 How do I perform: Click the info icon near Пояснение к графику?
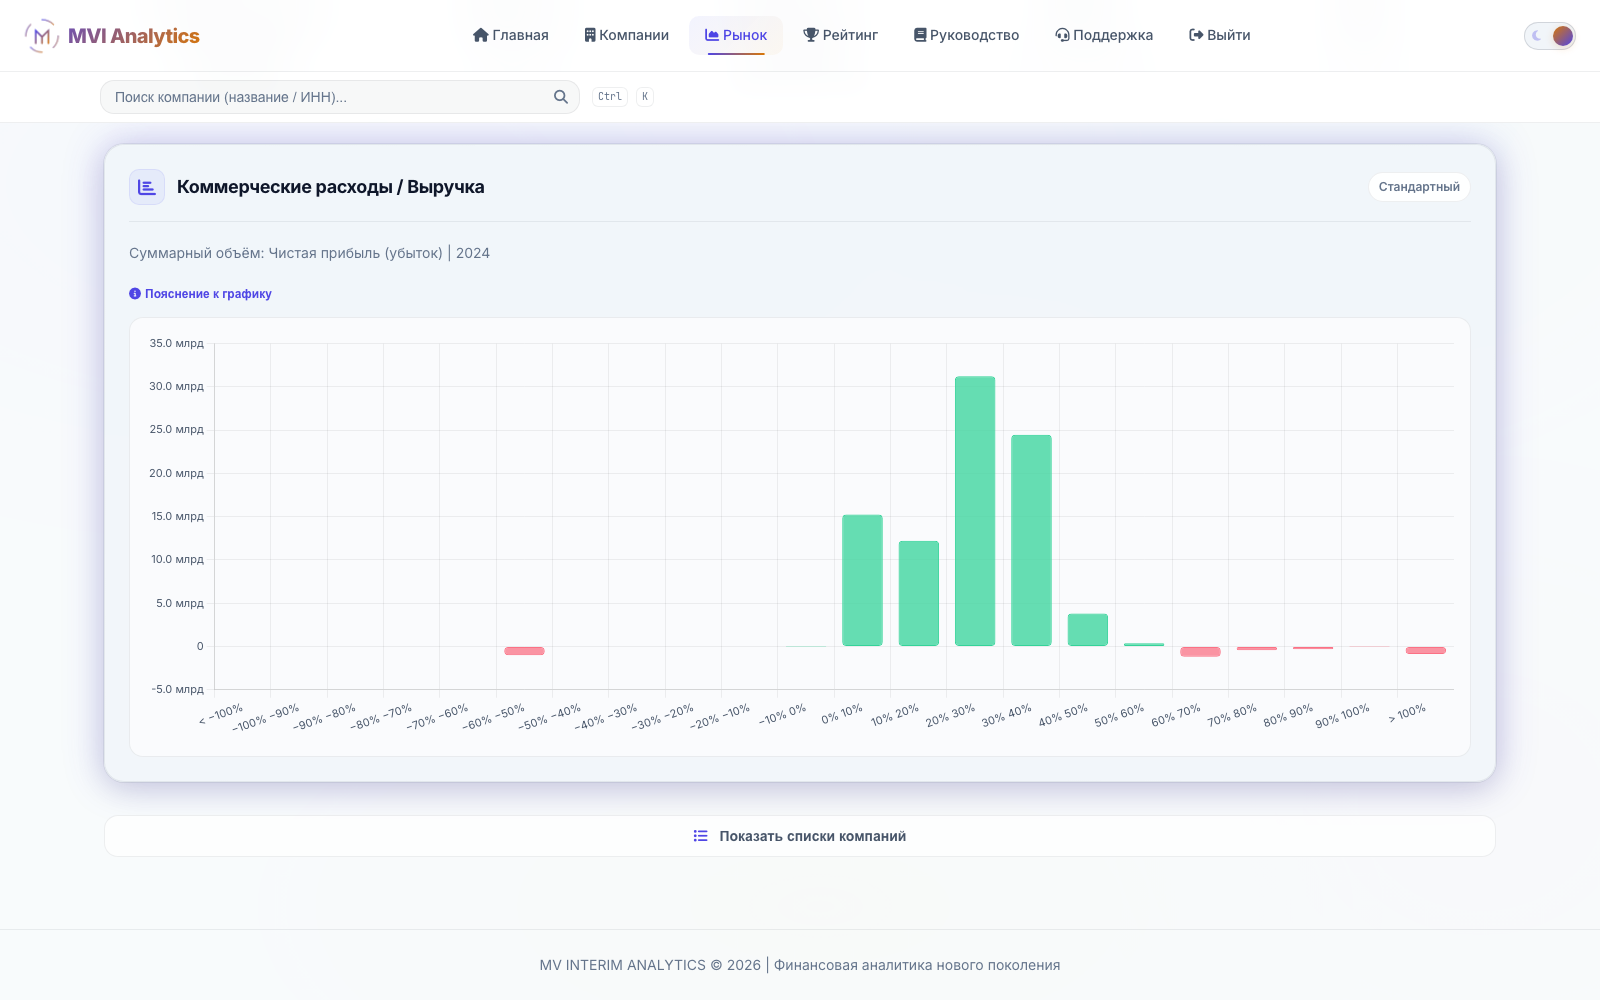(135, 294)
